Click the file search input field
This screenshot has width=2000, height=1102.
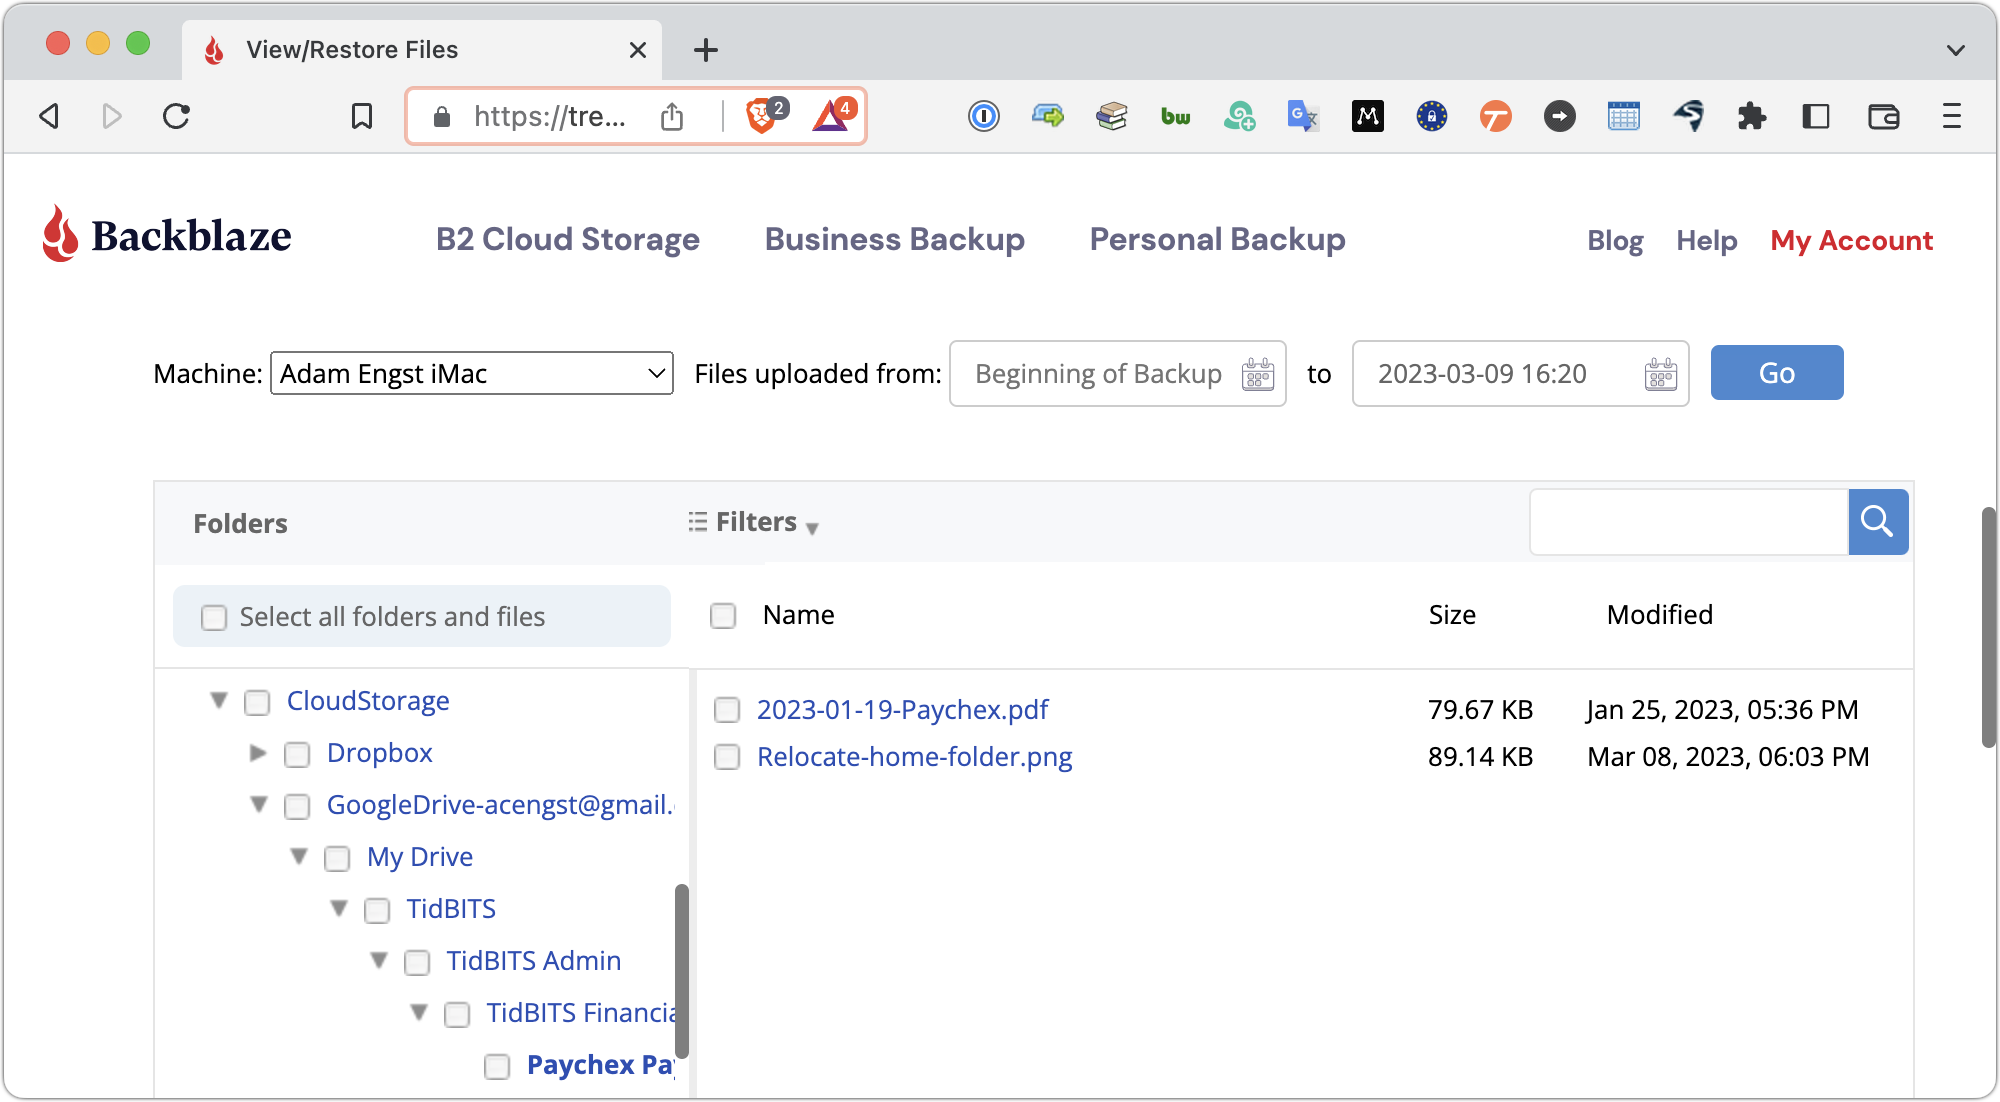(1688, 522)
